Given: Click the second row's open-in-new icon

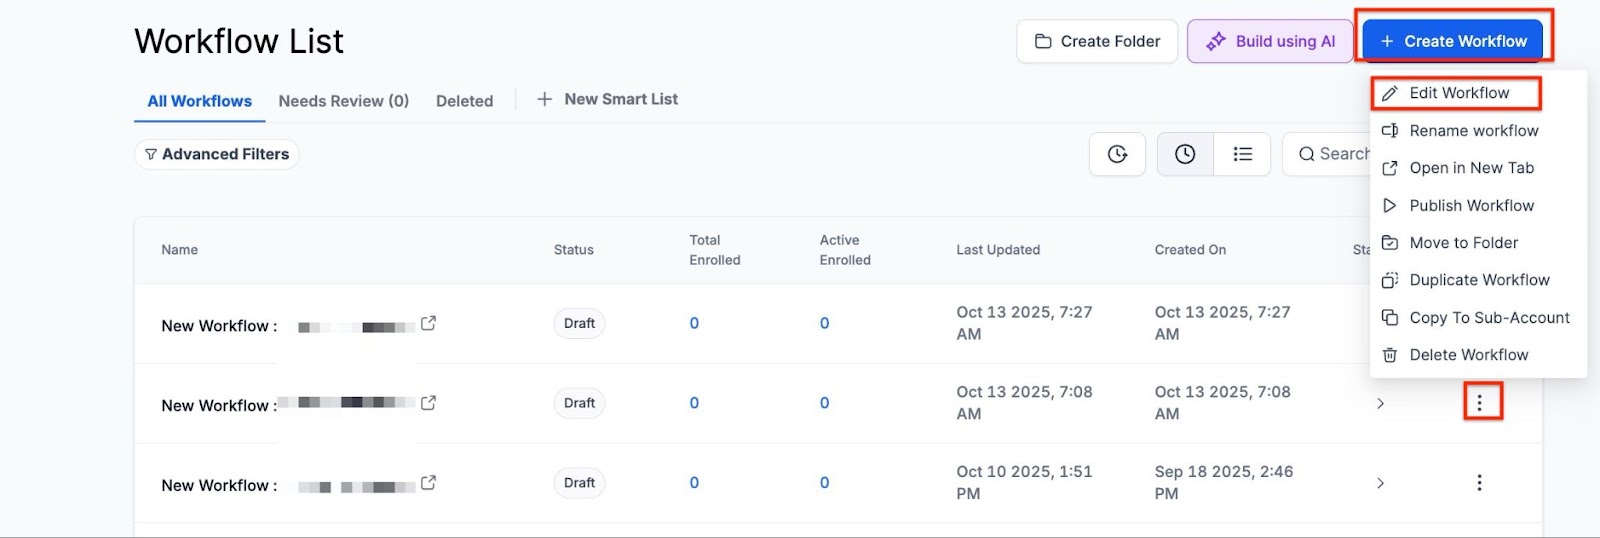Looking at the screenshot, I should [x=428, y=403].
